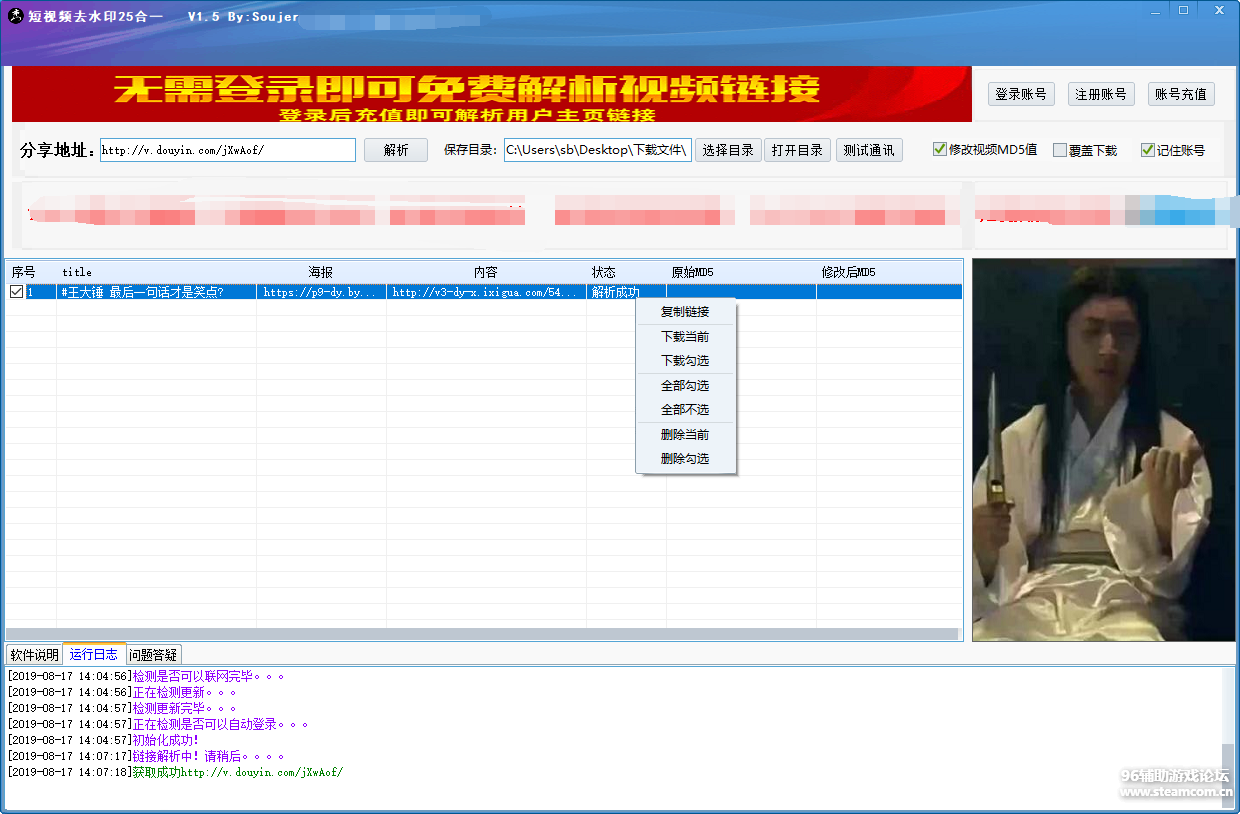Select 复制链接 from the context menu
This screenshot has width=1240, height=814.
[x=685, y=311]
